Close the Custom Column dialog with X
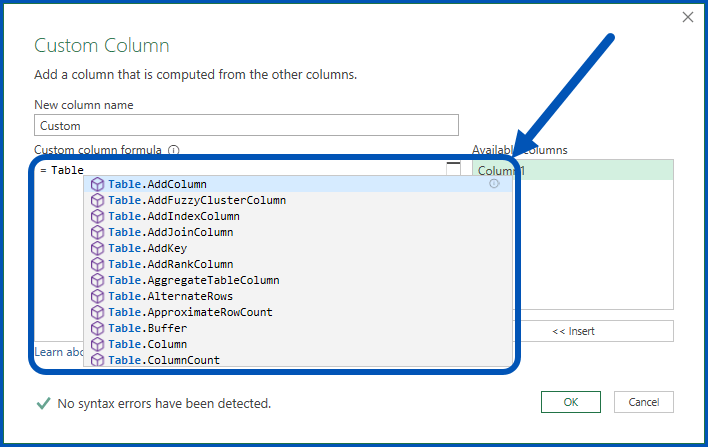708x447 pixels. (x=687, y=17)
